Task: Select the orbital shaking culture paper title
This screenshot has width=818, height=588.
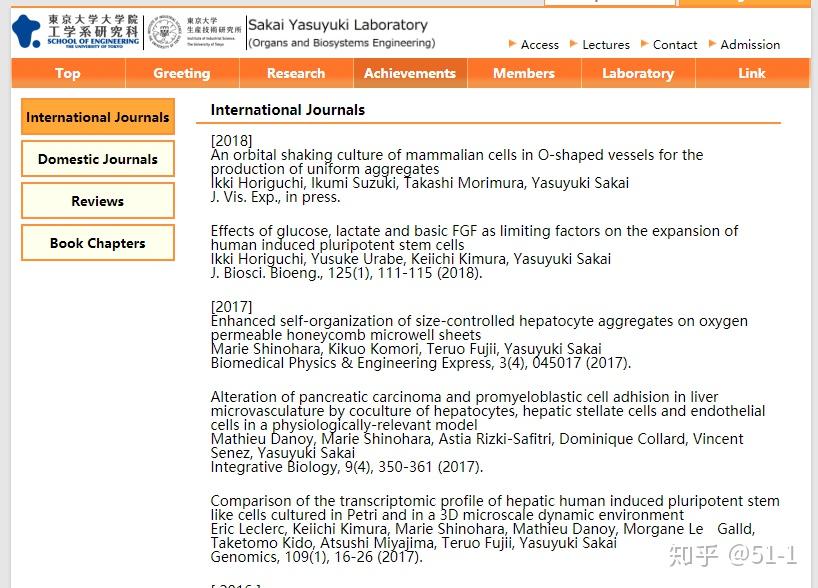Action: (x=457, y=162)
